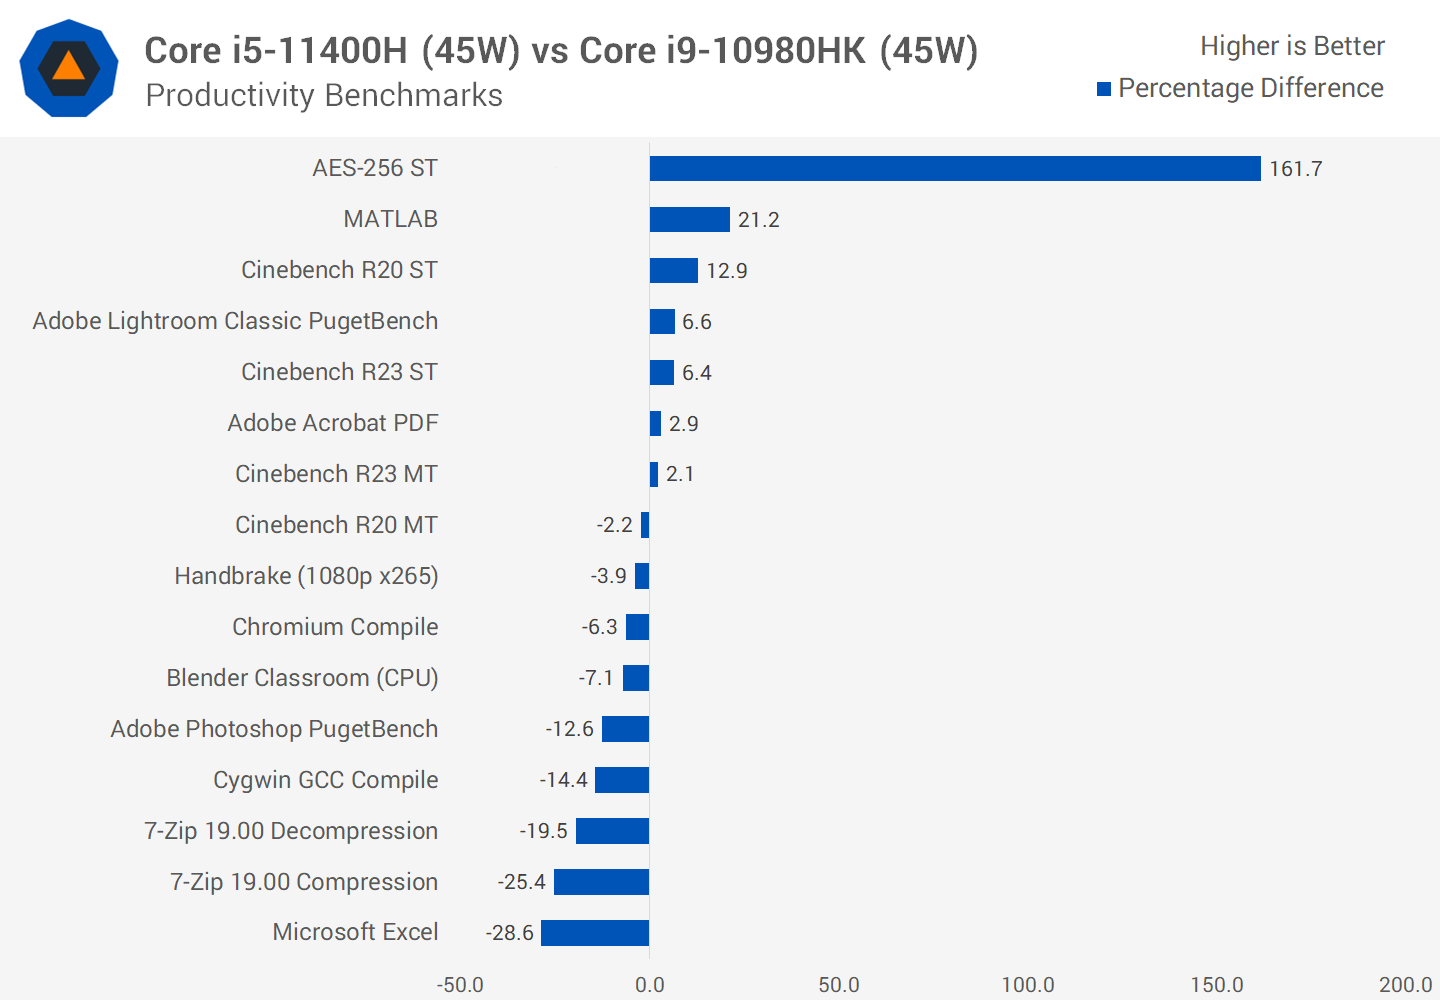Click the Handbrake (1080p x265) label
This screenshot has width=1440, height=1000.
pyautogui.click(x=306, y=576)
